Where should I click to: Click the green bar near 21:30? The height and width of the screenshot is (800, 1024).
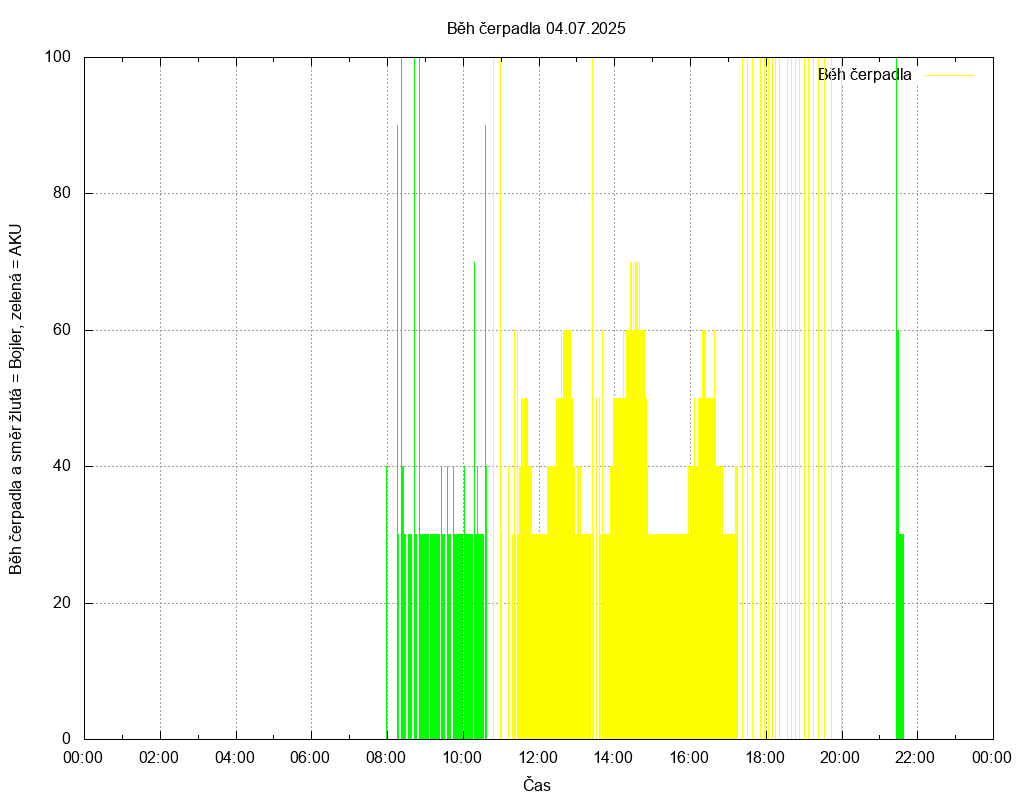tap(900, 637)
